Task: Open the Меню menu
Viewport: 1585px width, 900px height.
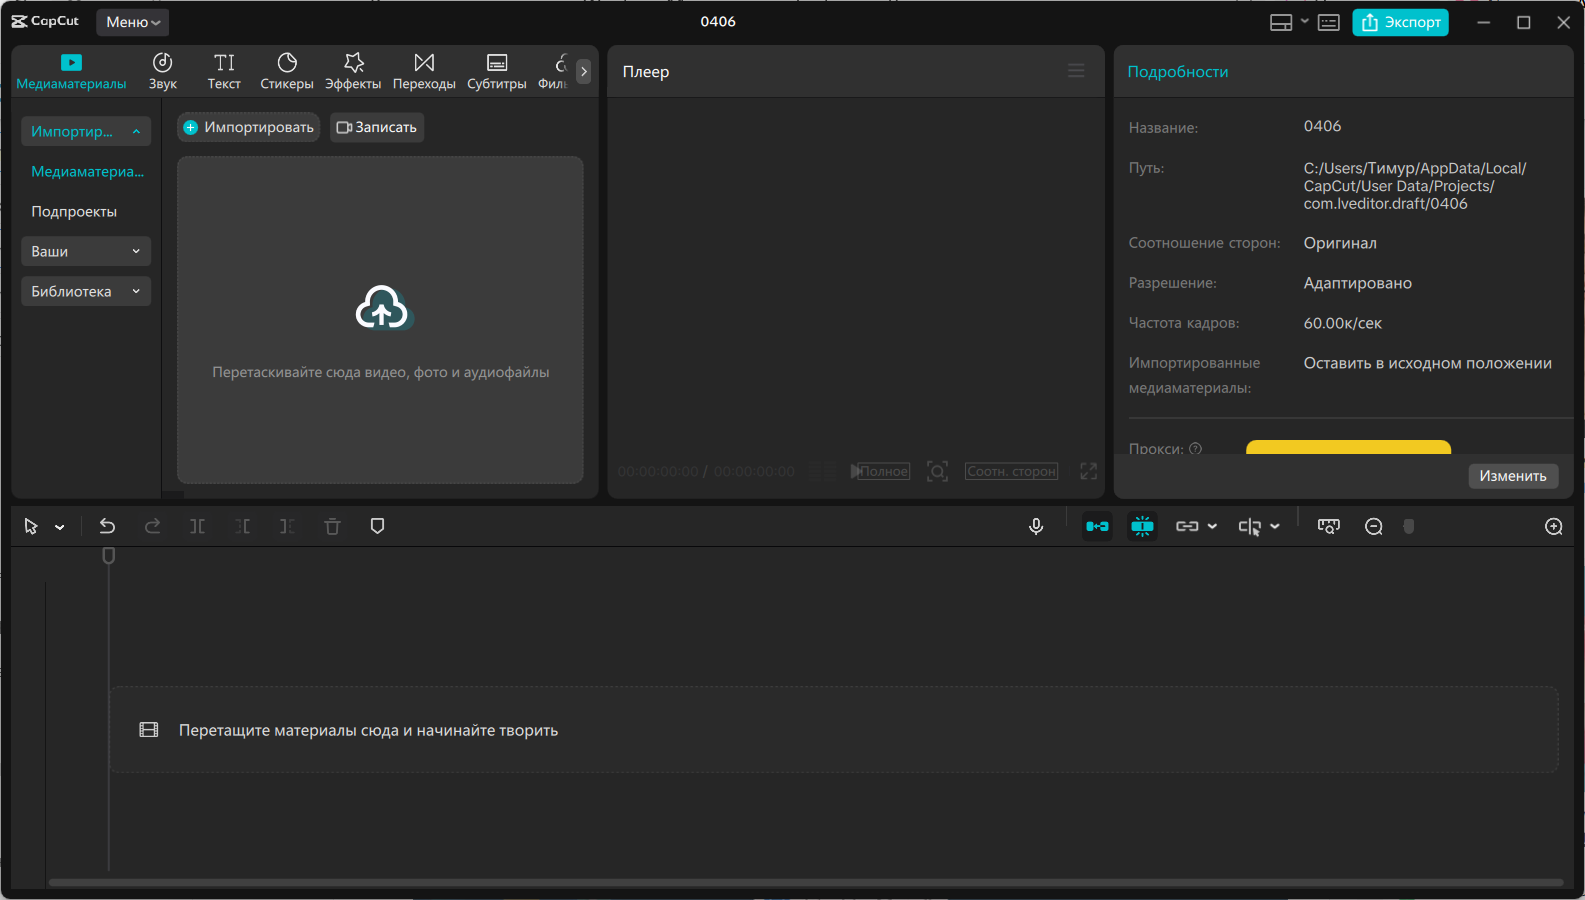Action: tap(132, 22)
